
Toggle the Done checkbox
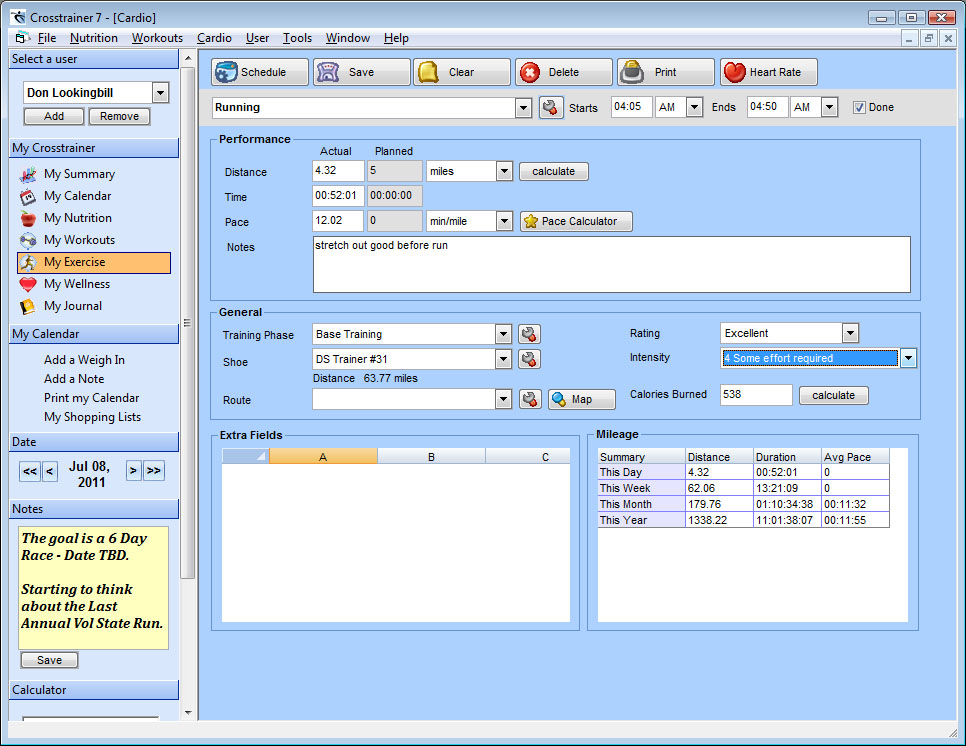click(859, 107)
